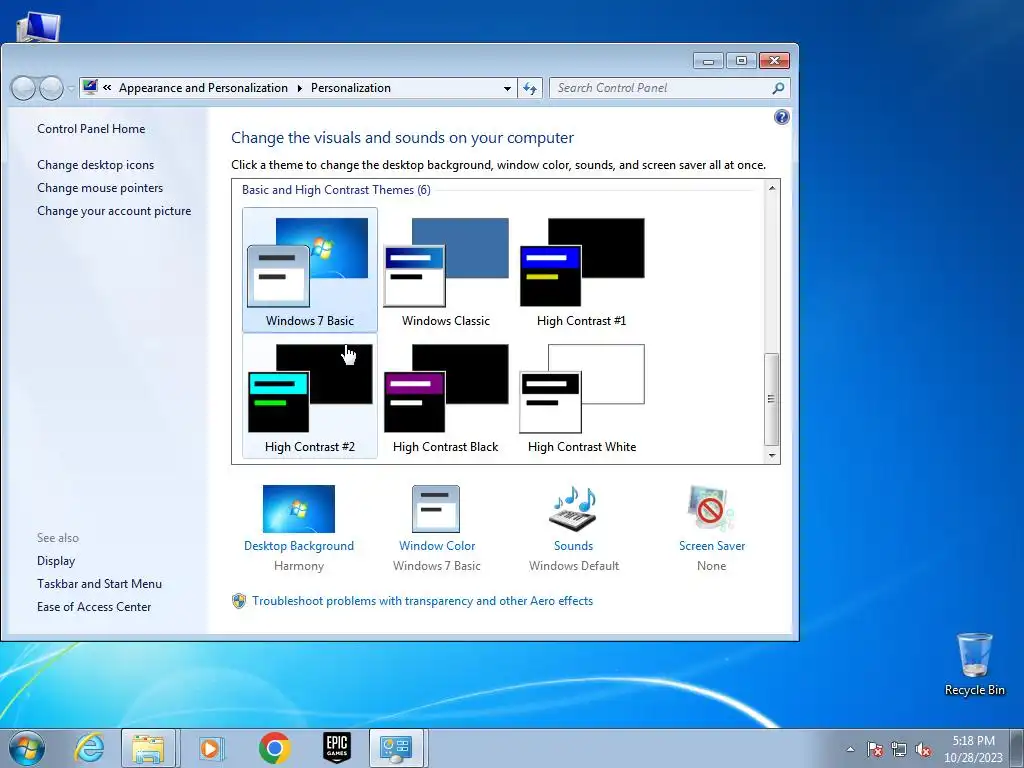Viewport: 1024px width, 768px height.
Task: Click the address bar control panel icon
Action: (x=90, y=88)
